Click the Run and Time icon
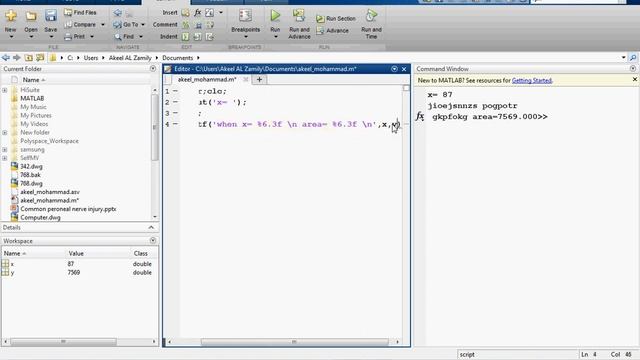This screenshot has height=360, width=640. 371,16
